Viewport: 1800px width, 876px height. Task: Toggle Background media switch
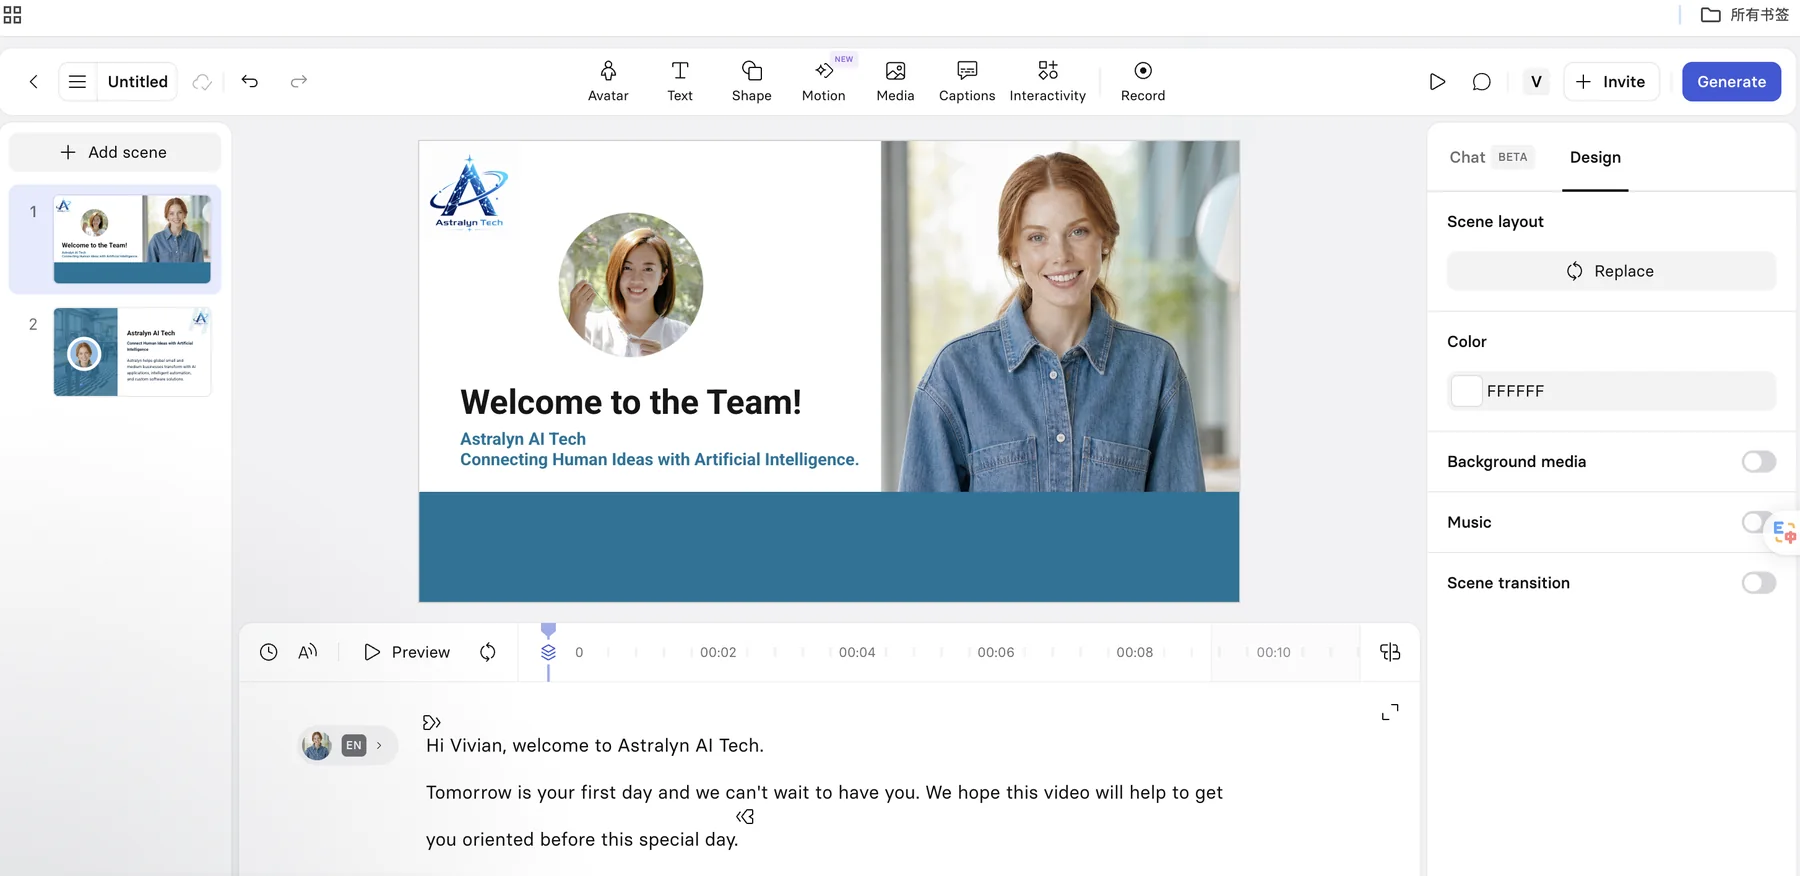(1759, 461)
